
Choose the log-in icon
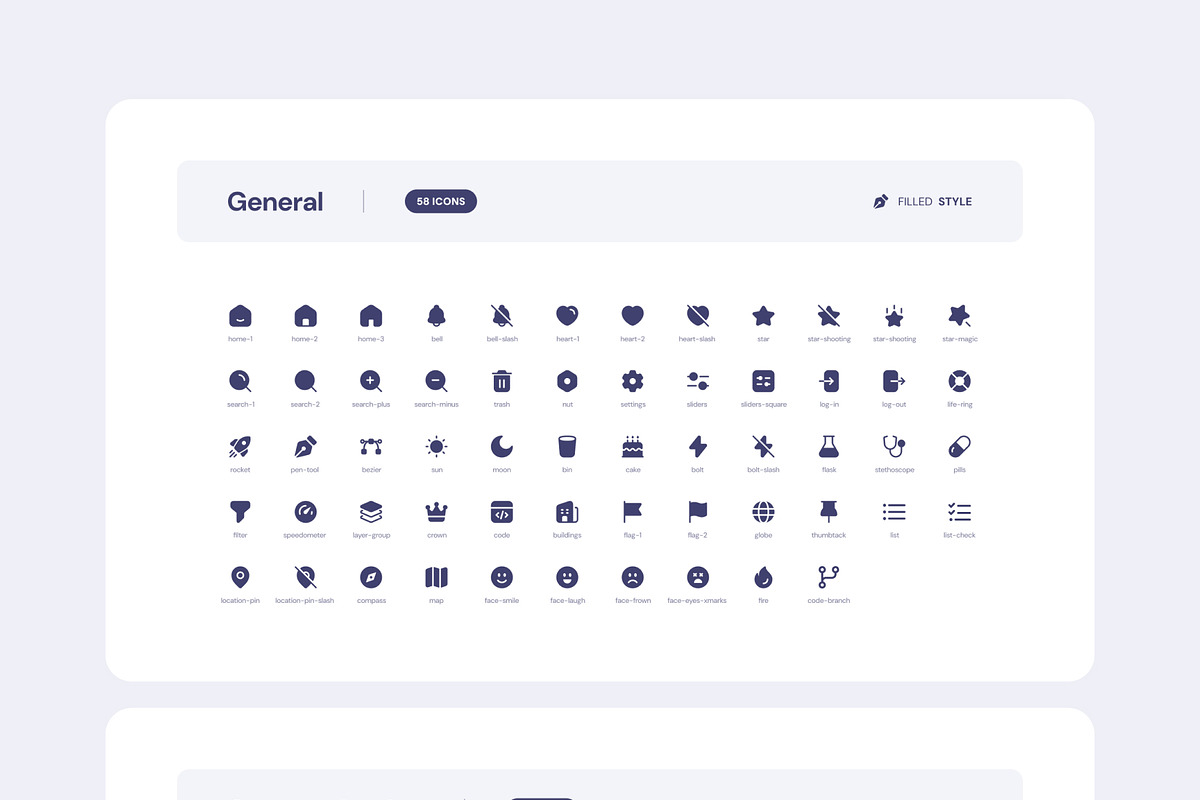(829, 381)
